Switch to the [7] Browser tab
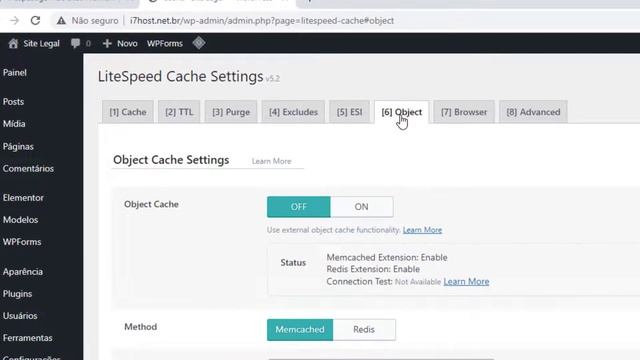 click(464, 112)
